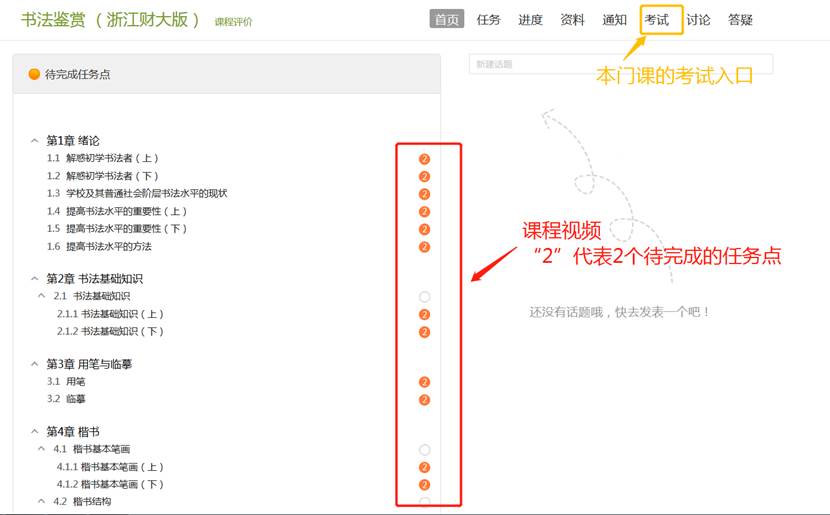Click orange task badge for section 1.1
This screenshot has width=830, height=515.
[424, 159]
